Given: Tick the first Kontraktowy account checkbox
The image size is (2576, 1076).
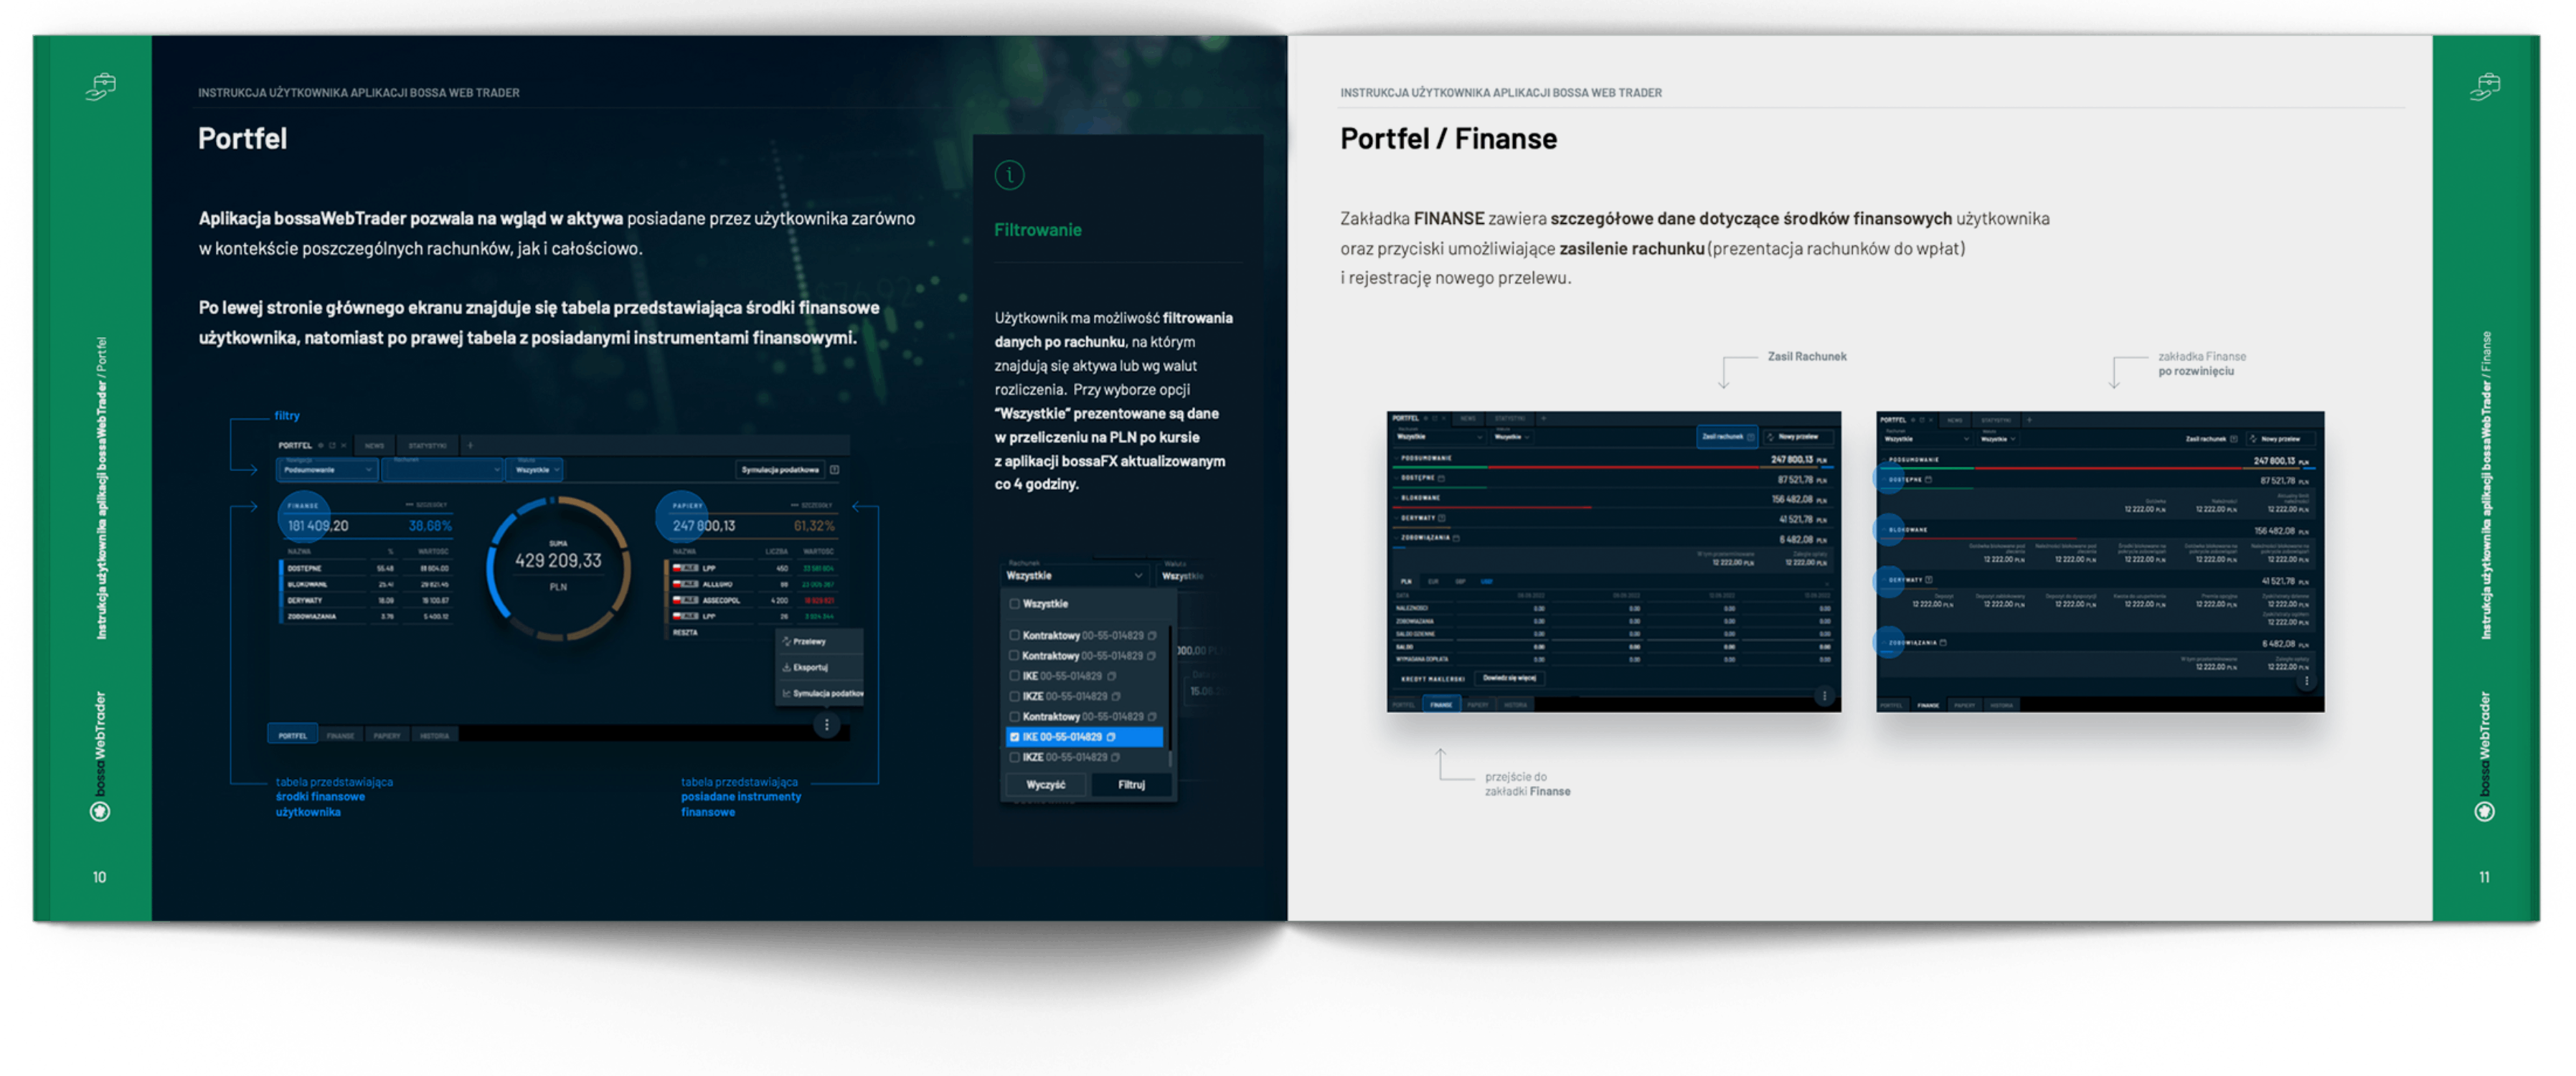Looking at the screenshot, I should point(1014,636).
